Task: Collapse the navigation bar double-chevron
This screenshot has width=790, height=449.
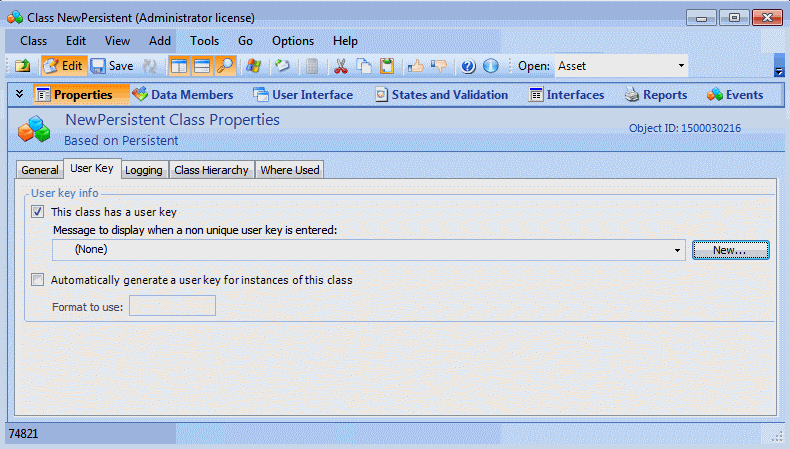Action: [19, 94]
